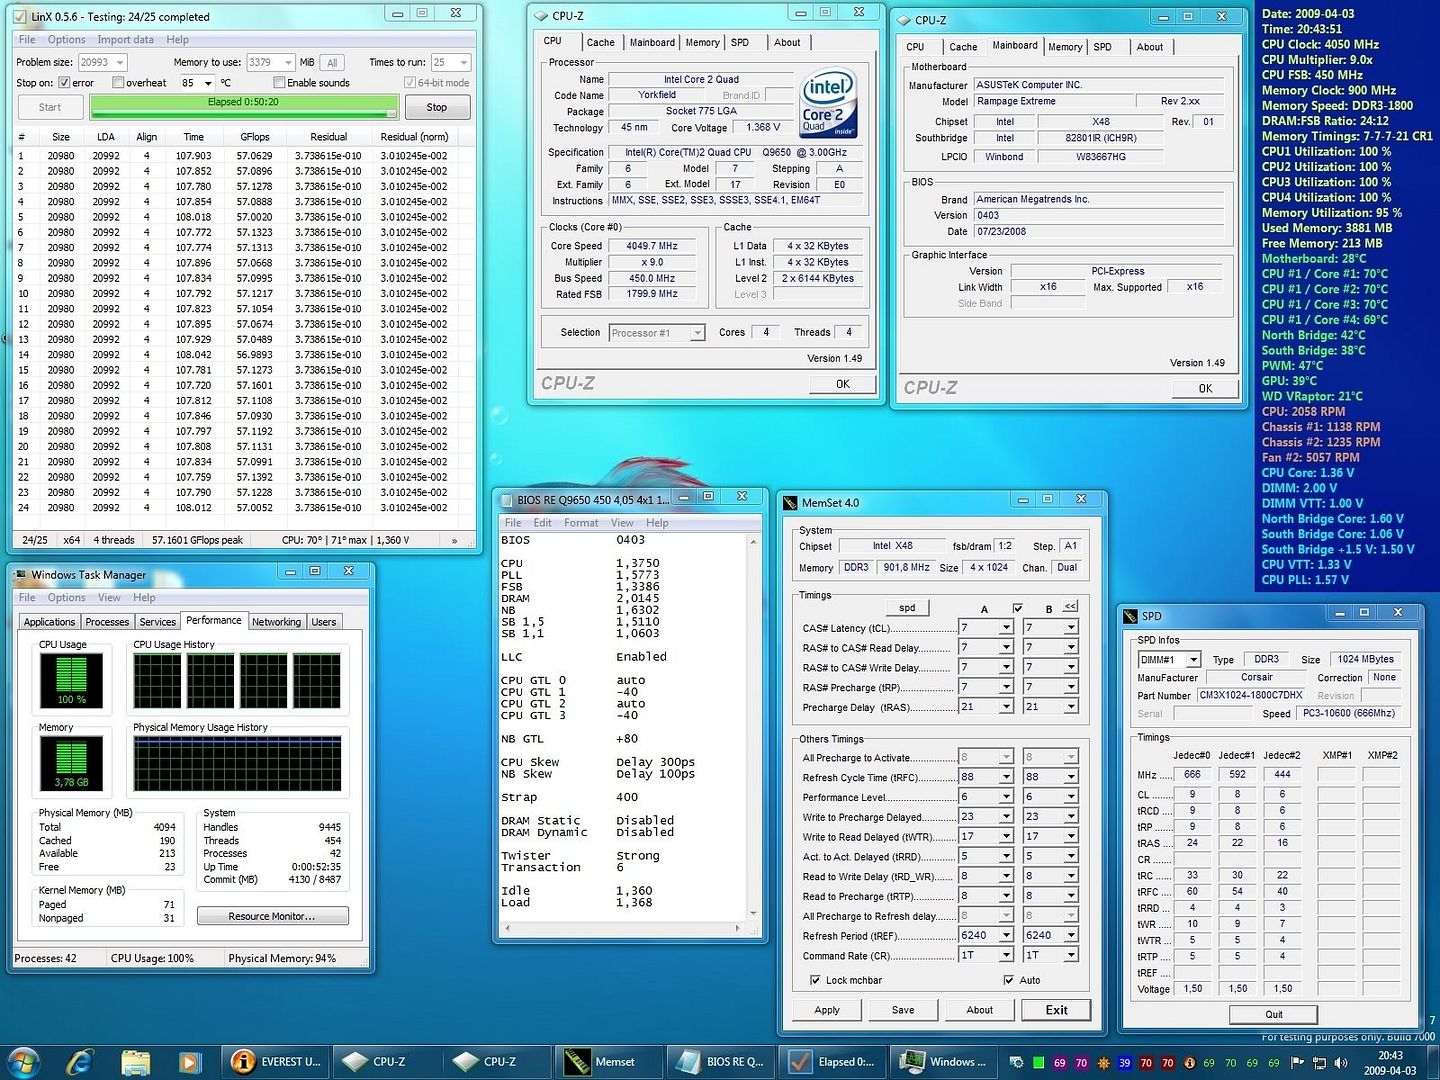Click the spd button in MemSet Timings
Viewport: 1440px width, 1080px height.
point(907,608)
